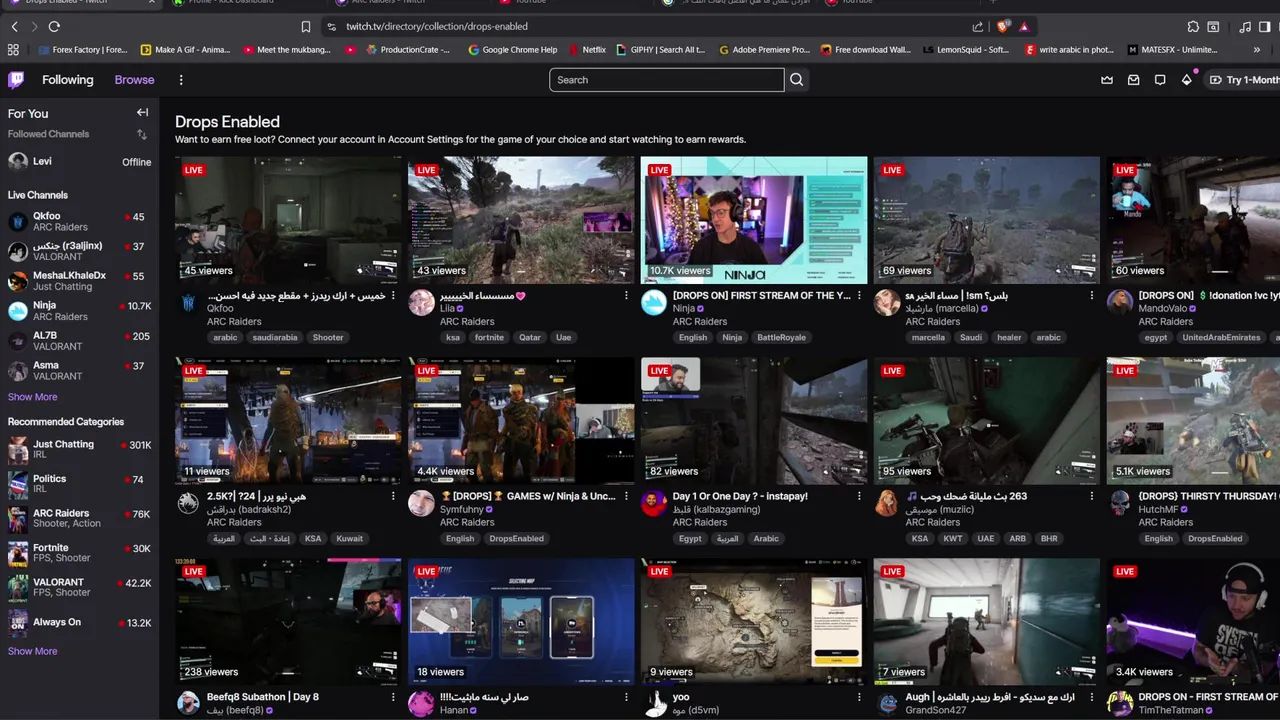Open Just Chatting recommended category
Viewport: 1280px width, 720px height.
(79, 449)
